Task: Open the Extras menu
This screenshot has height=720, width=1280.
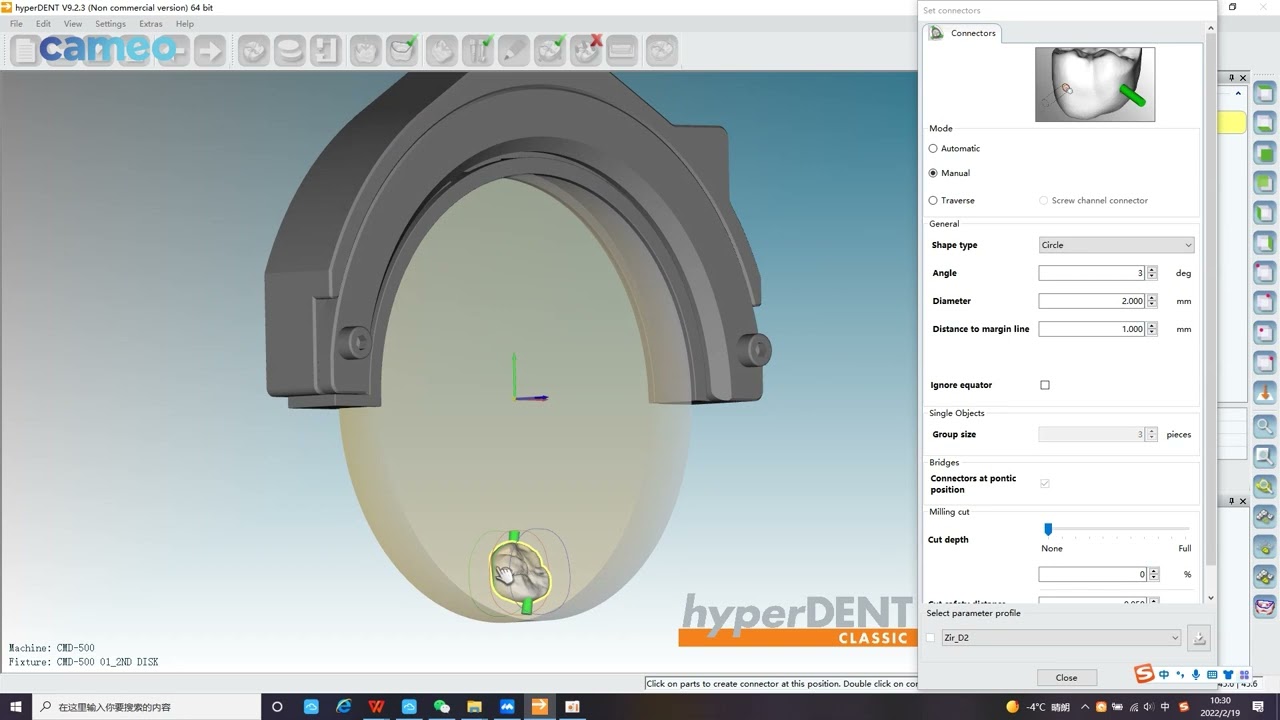Action: (150, 24)
